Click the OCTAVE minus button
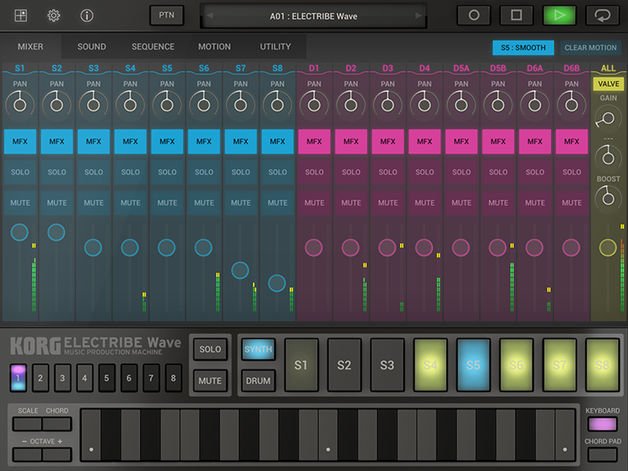 pos(27,455)
